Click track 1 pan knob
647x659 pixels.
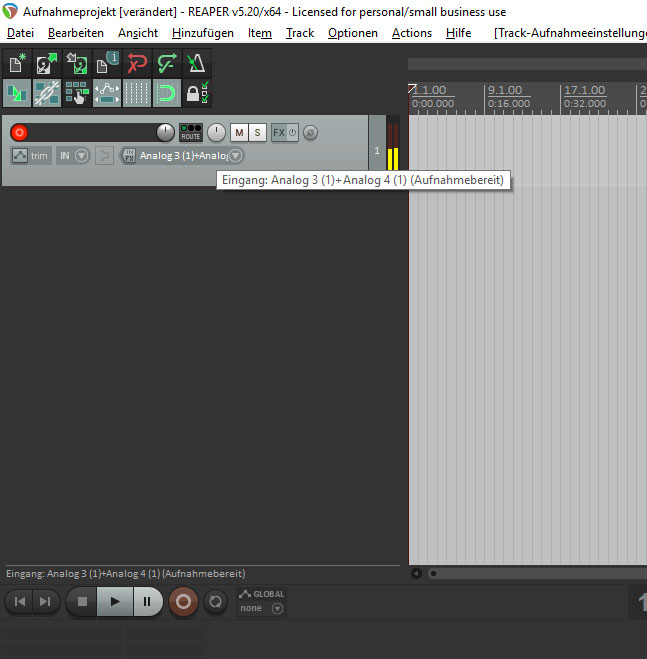point(217,132)
